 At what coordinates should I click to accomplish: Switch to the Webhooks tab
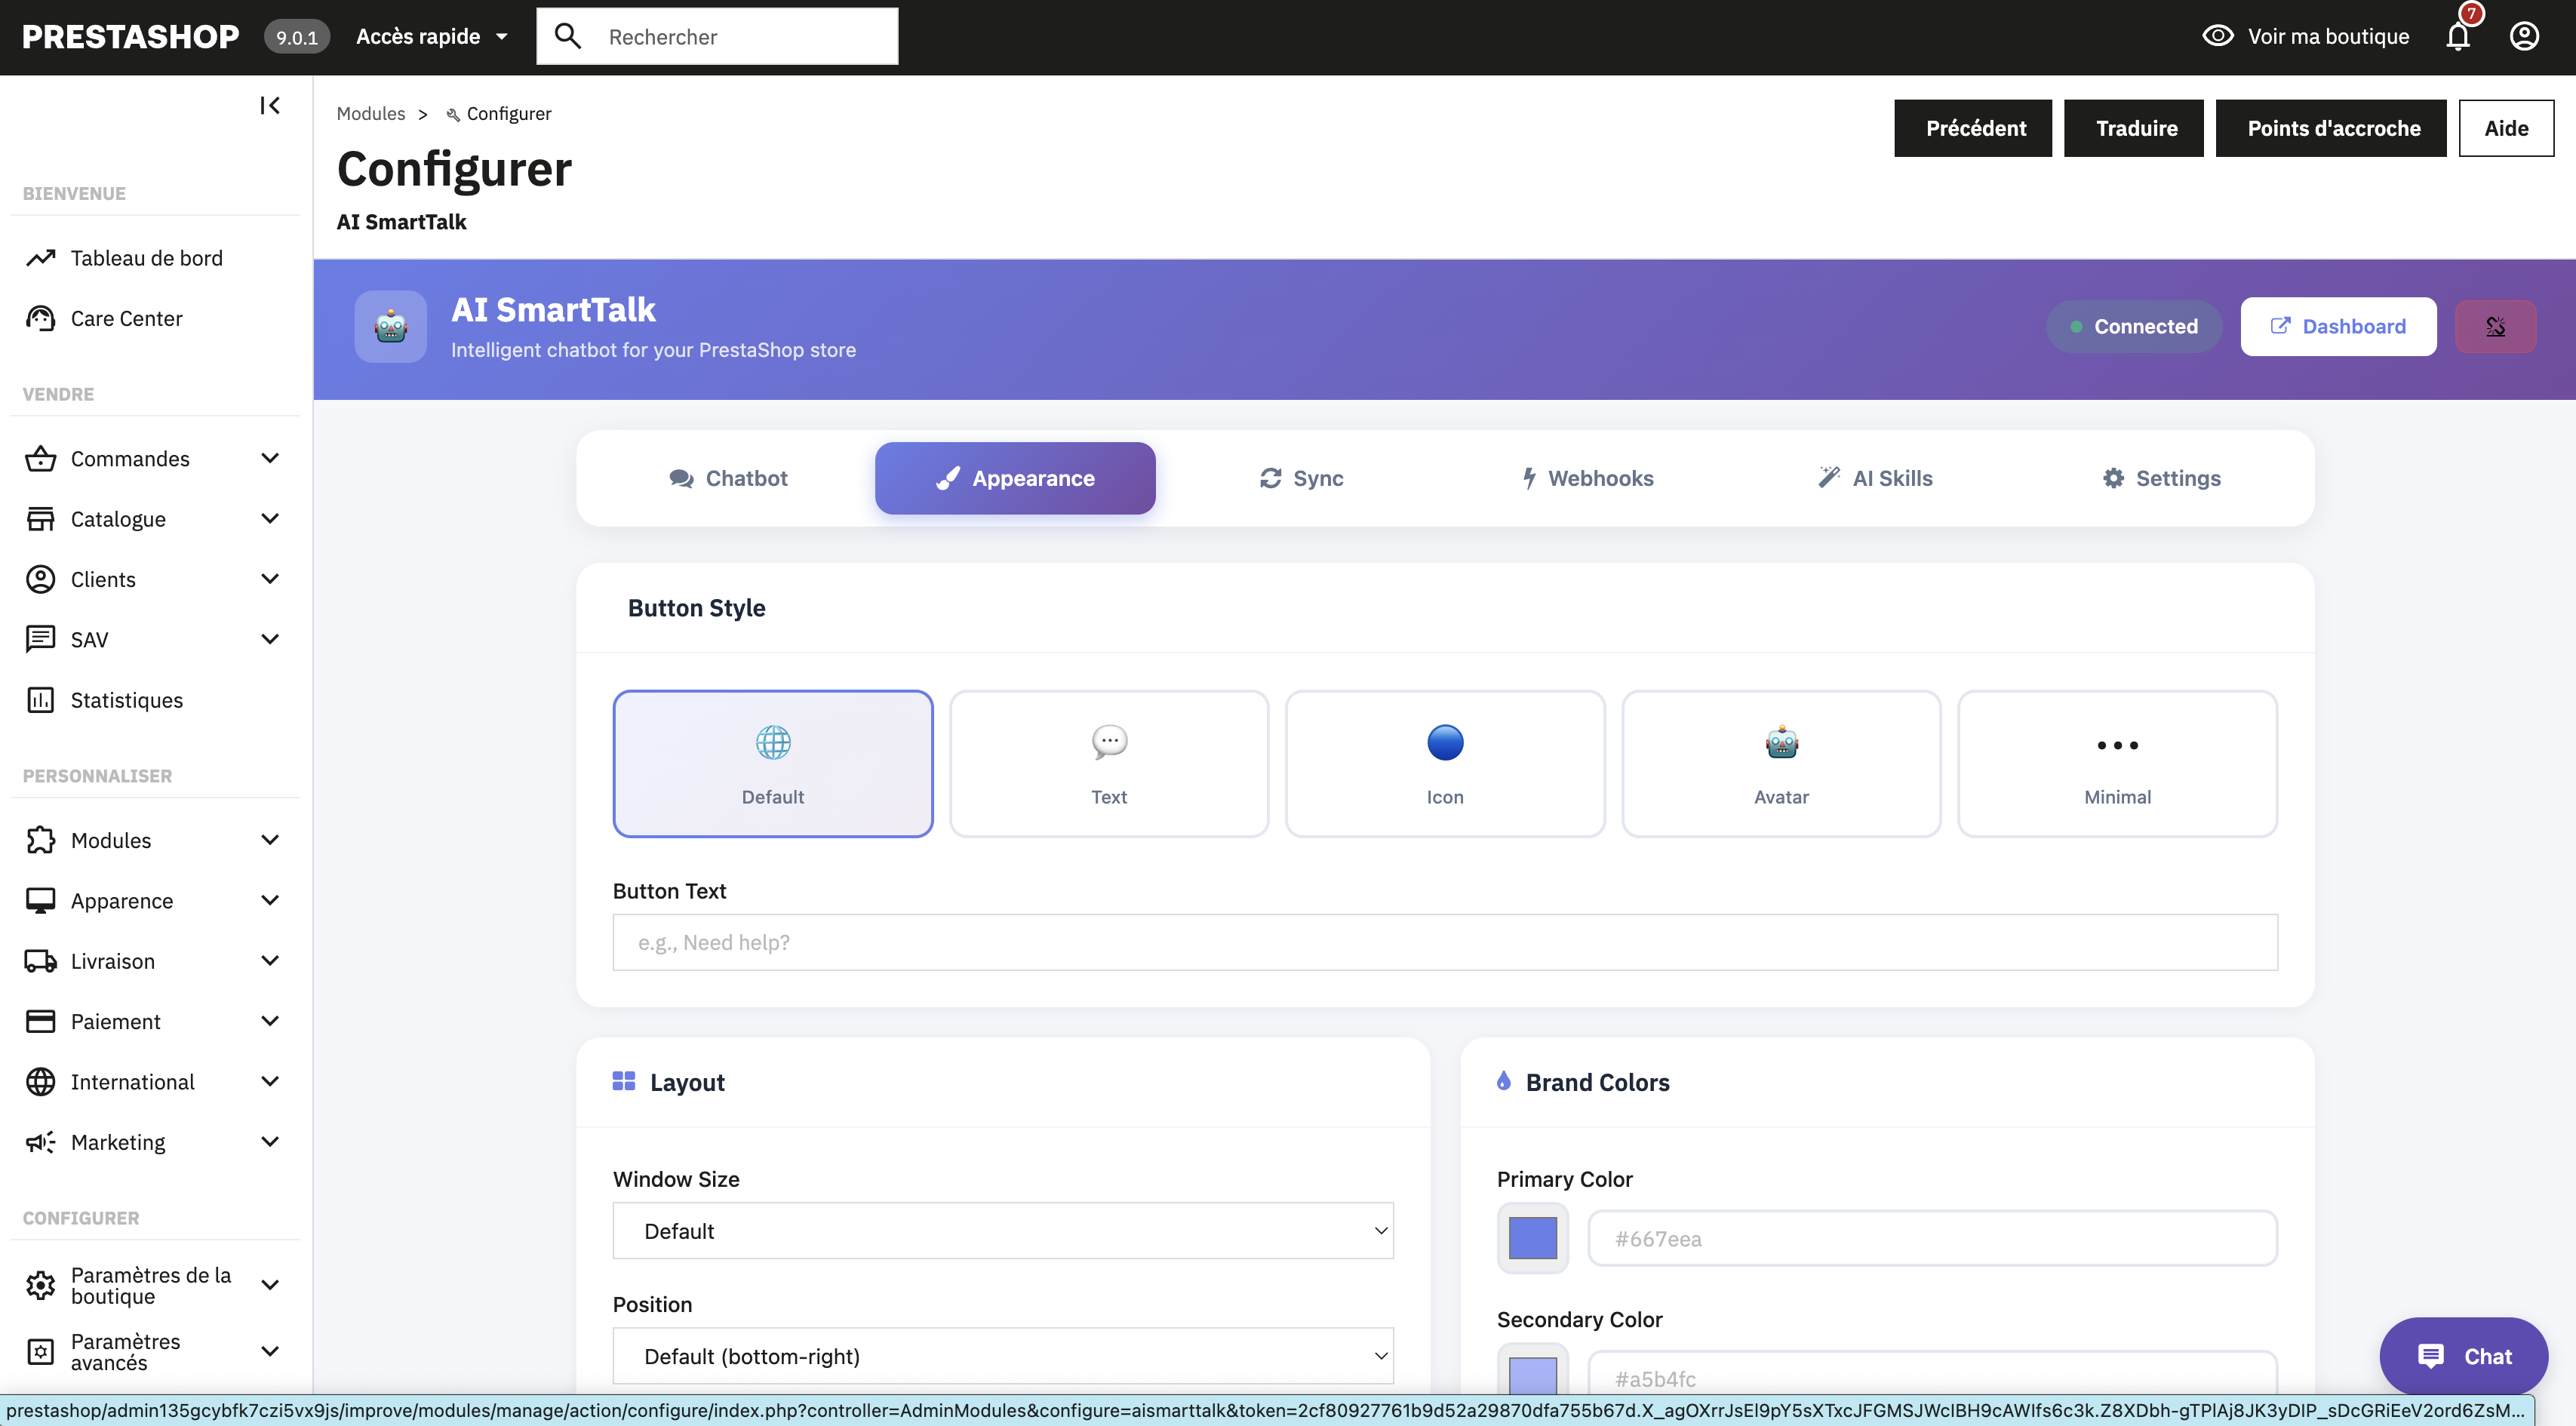[x=1587, y=478]
